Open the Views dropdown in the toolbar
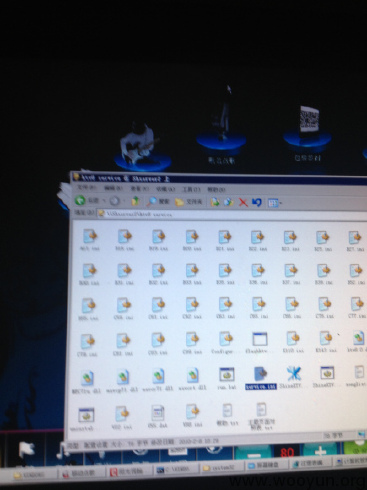This screenshot has height=490, width=367. coord(275,203)
